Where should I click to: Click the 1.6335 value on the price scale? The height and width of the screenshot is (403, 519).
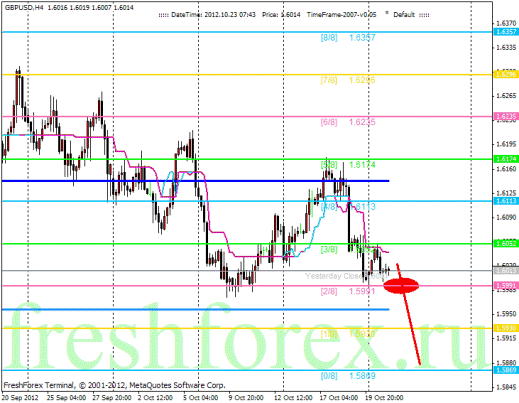pyautogui.click(x=506, y=48)
